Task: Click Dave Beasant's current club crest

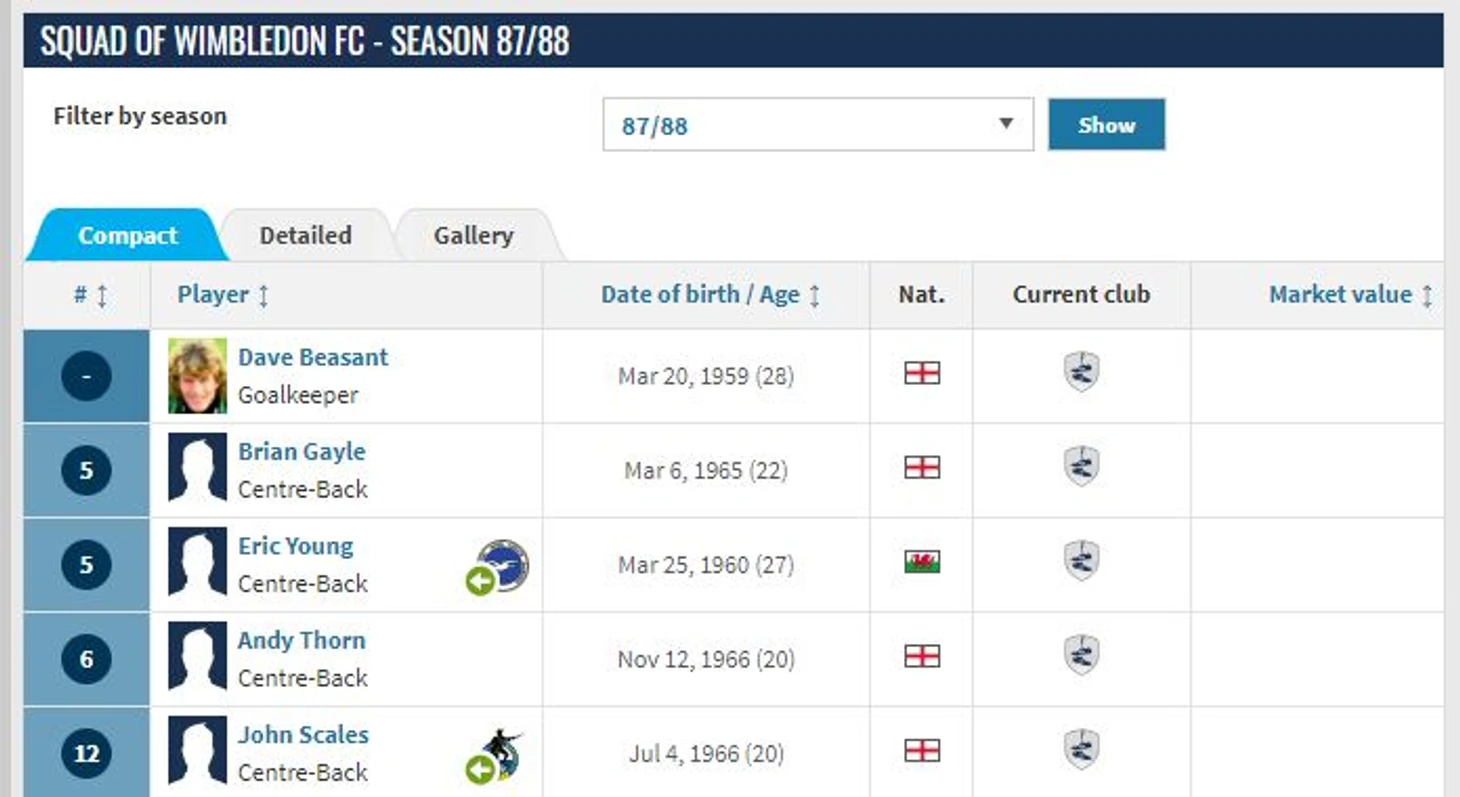Action: 1081,372
